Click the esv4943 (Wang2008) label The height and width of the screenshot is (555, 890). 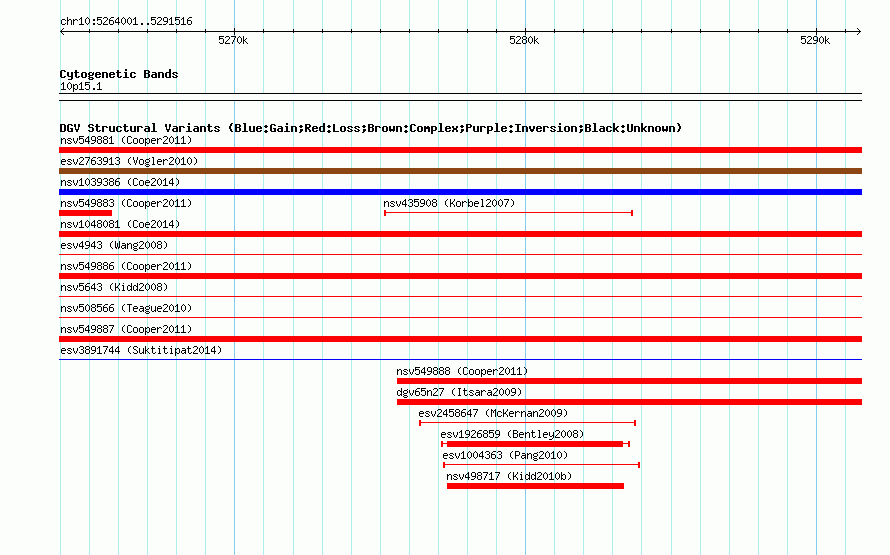point(114,245)
